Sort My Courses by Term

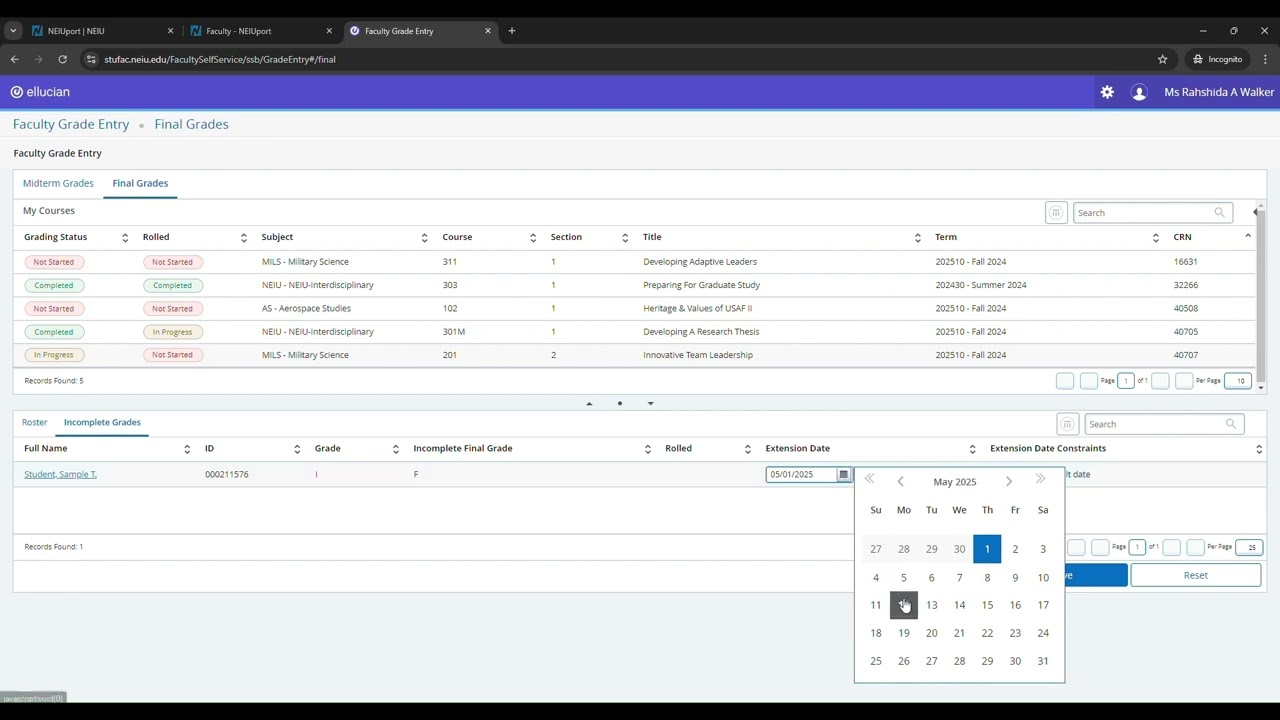coord(1155,237)
